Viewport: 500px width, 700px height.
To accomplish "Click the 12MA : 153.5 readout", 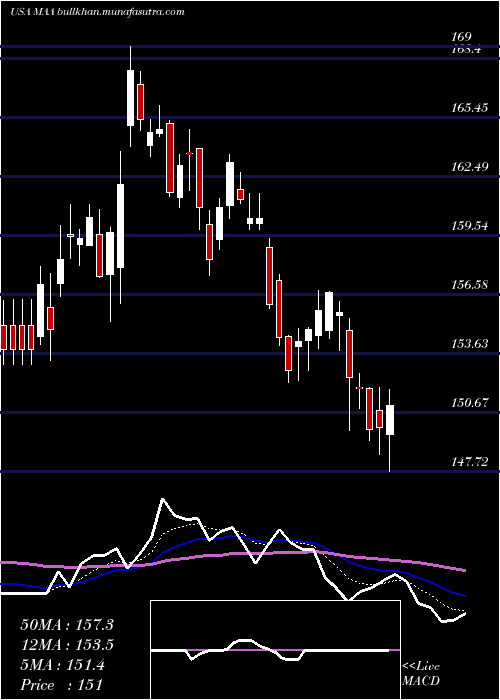I will pyautogui.click(x=67, y=645).
